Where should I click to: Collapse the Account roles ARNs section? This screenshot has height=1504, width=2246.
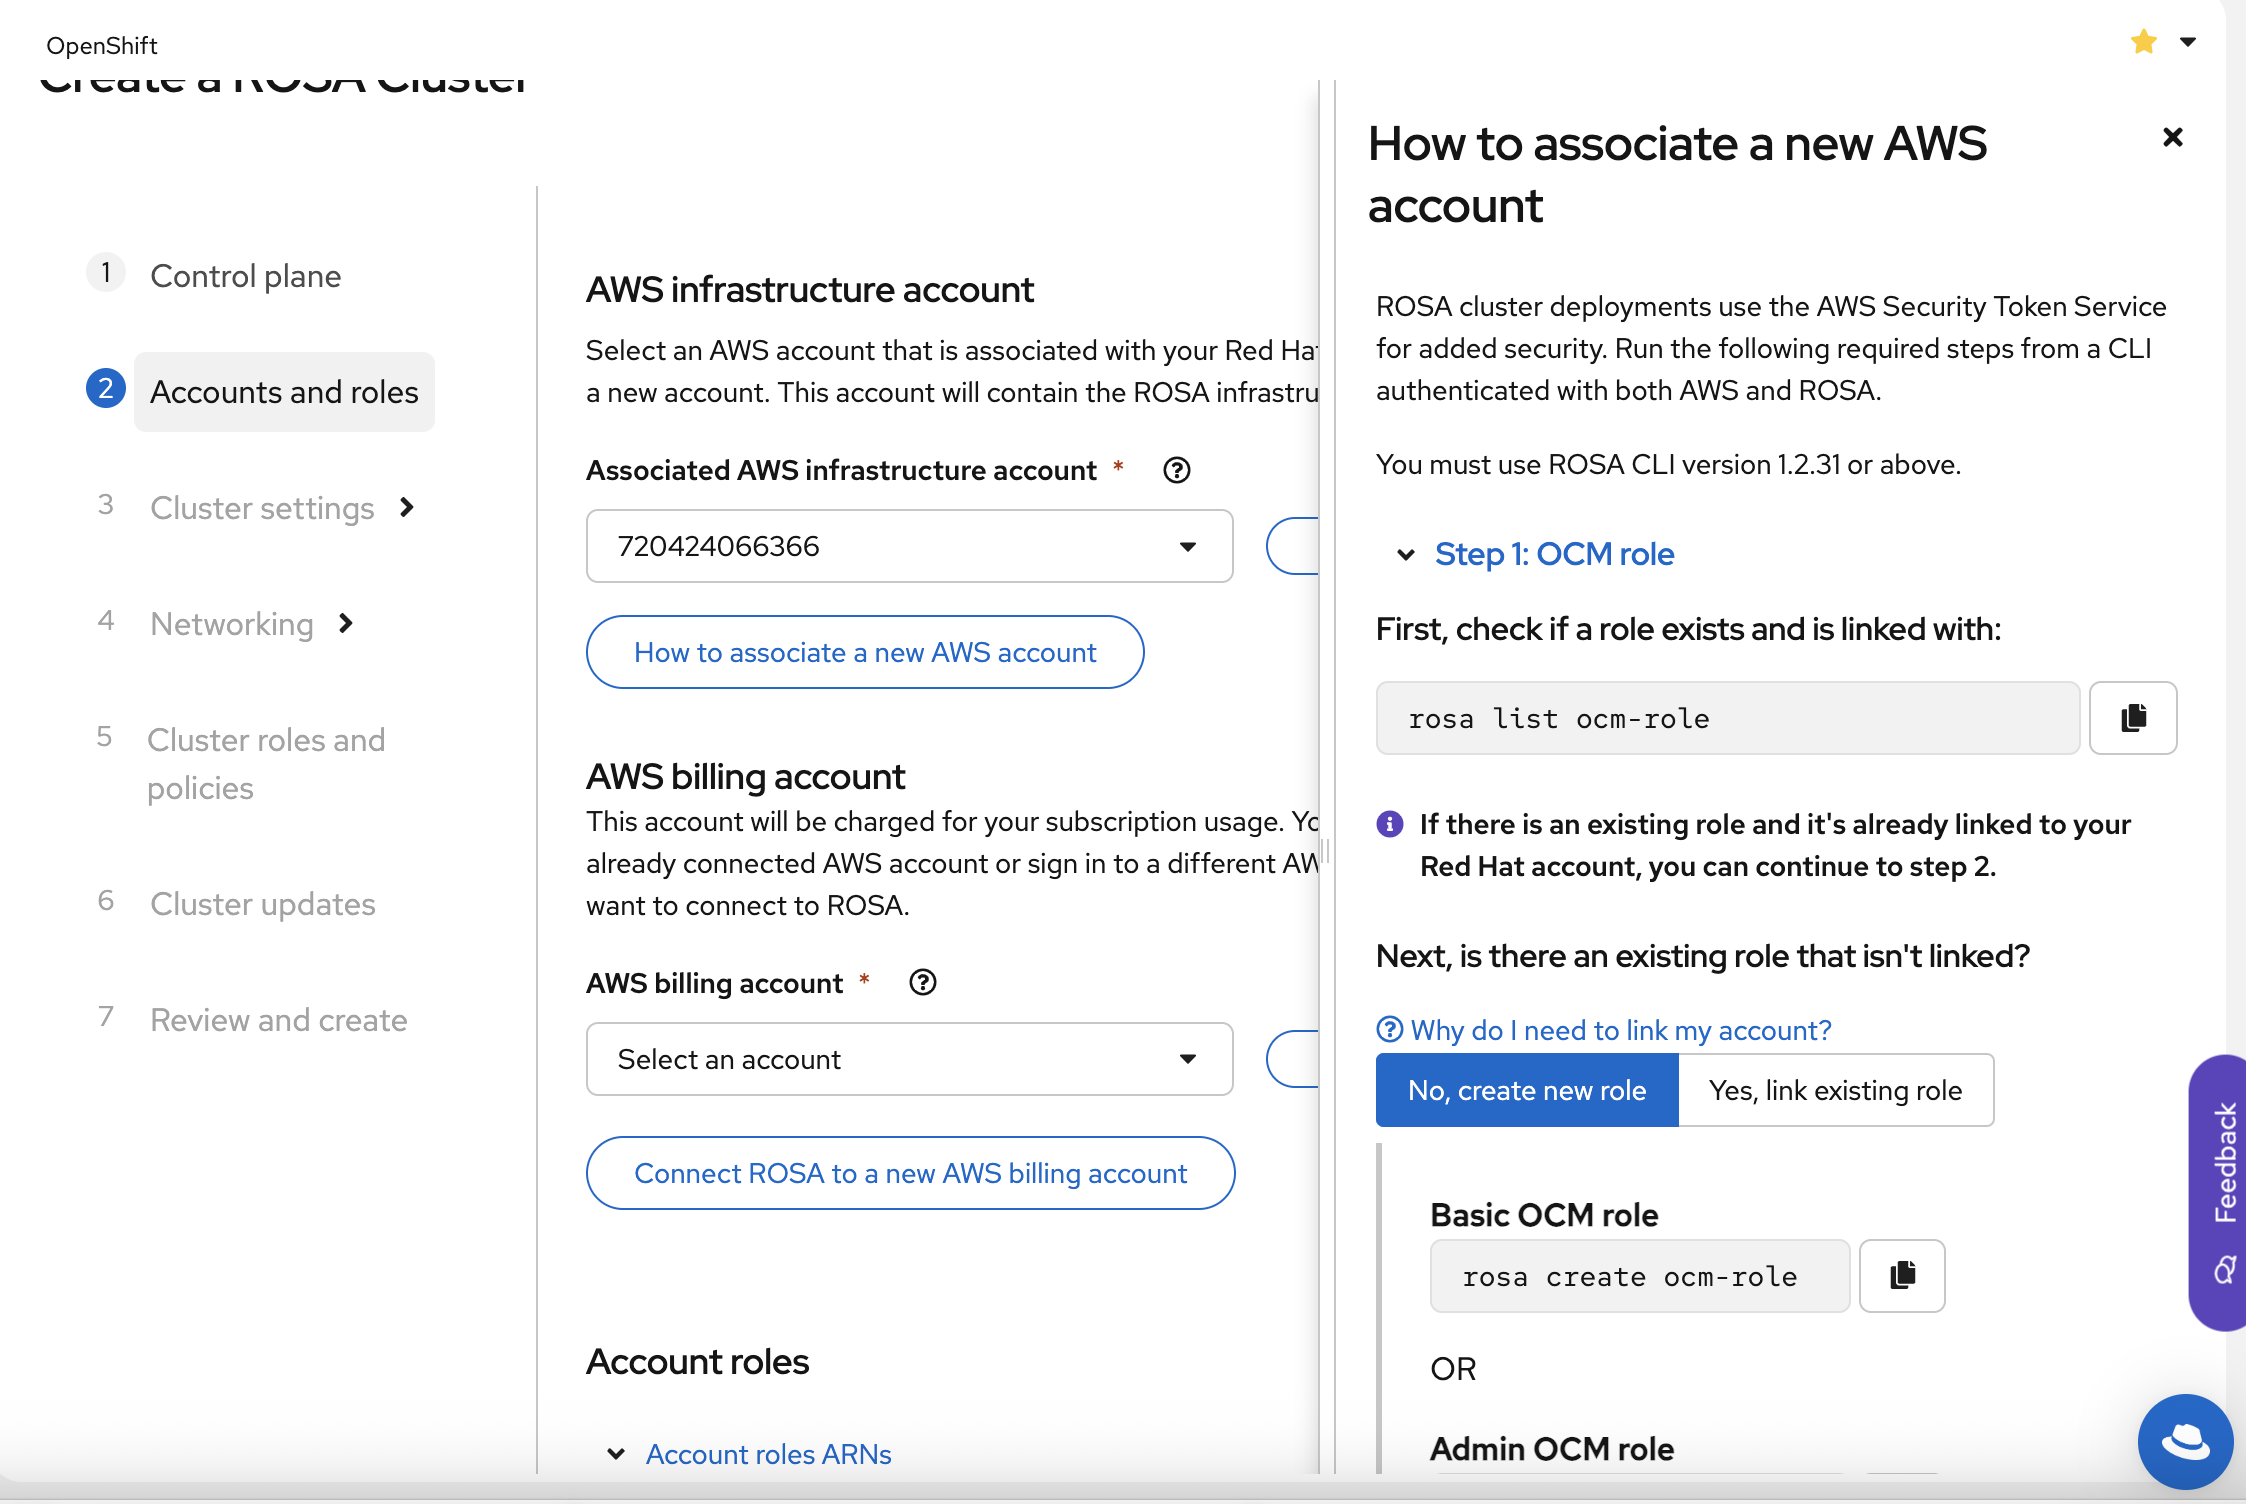766,1454
